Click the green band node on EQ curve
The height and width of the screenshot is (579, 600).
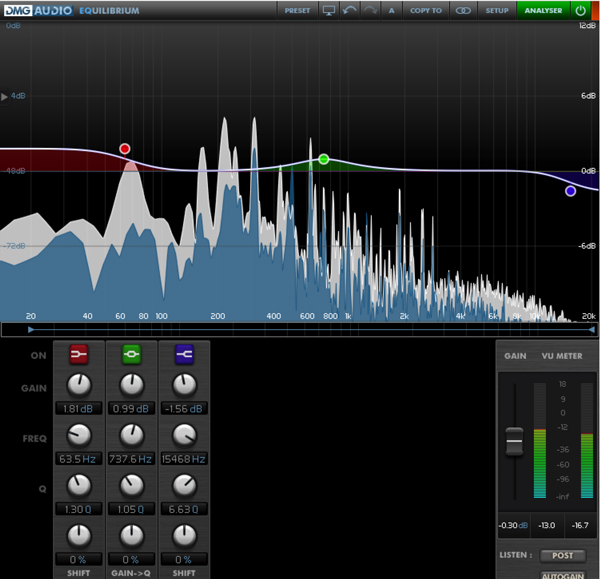(323, 159)
